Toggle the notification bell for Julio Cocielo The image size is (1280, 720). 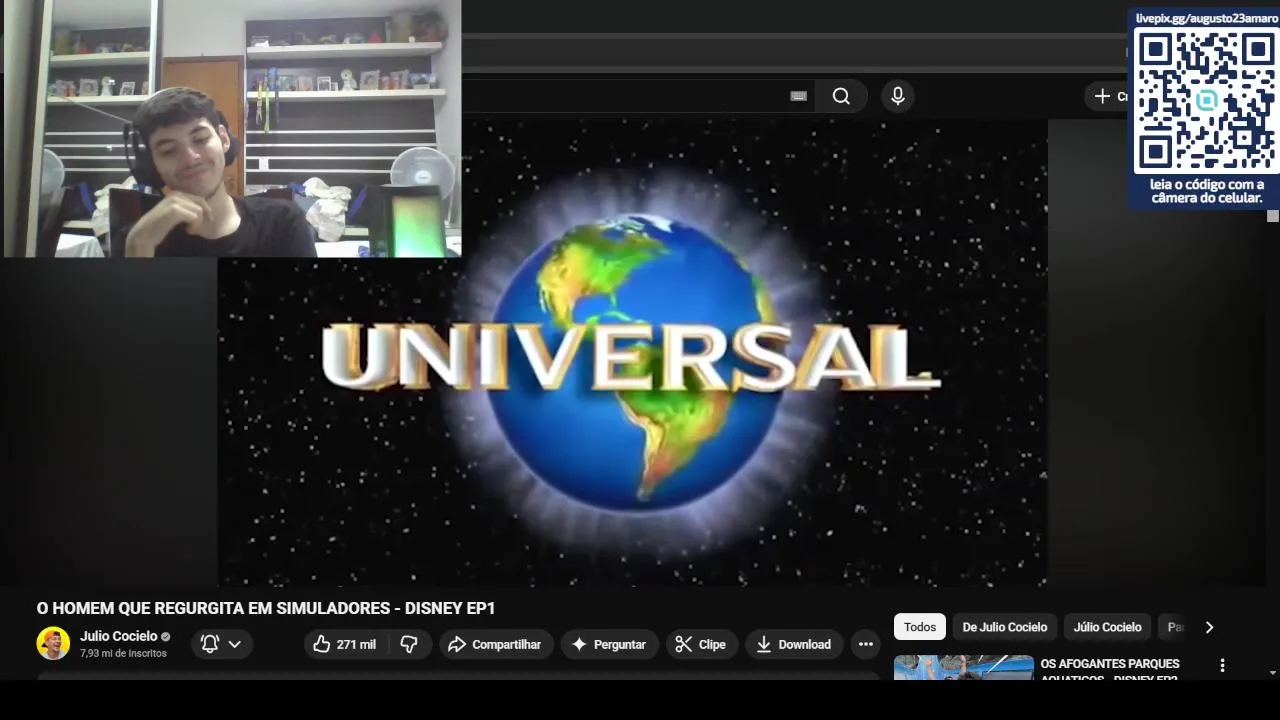[x=210, y=645]
